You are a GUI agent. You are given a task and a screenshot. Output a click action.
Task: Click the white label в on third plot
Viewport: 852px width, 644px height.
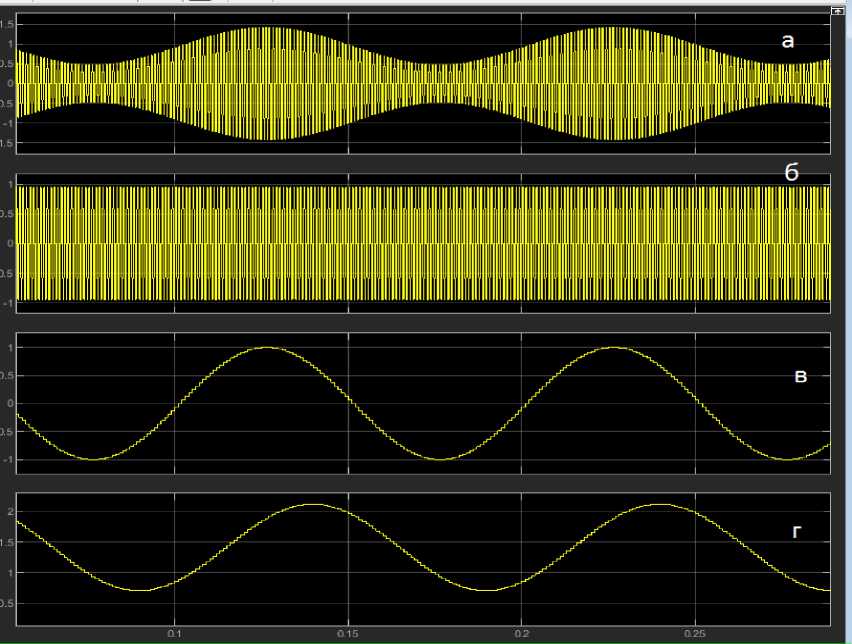(800, 376)
